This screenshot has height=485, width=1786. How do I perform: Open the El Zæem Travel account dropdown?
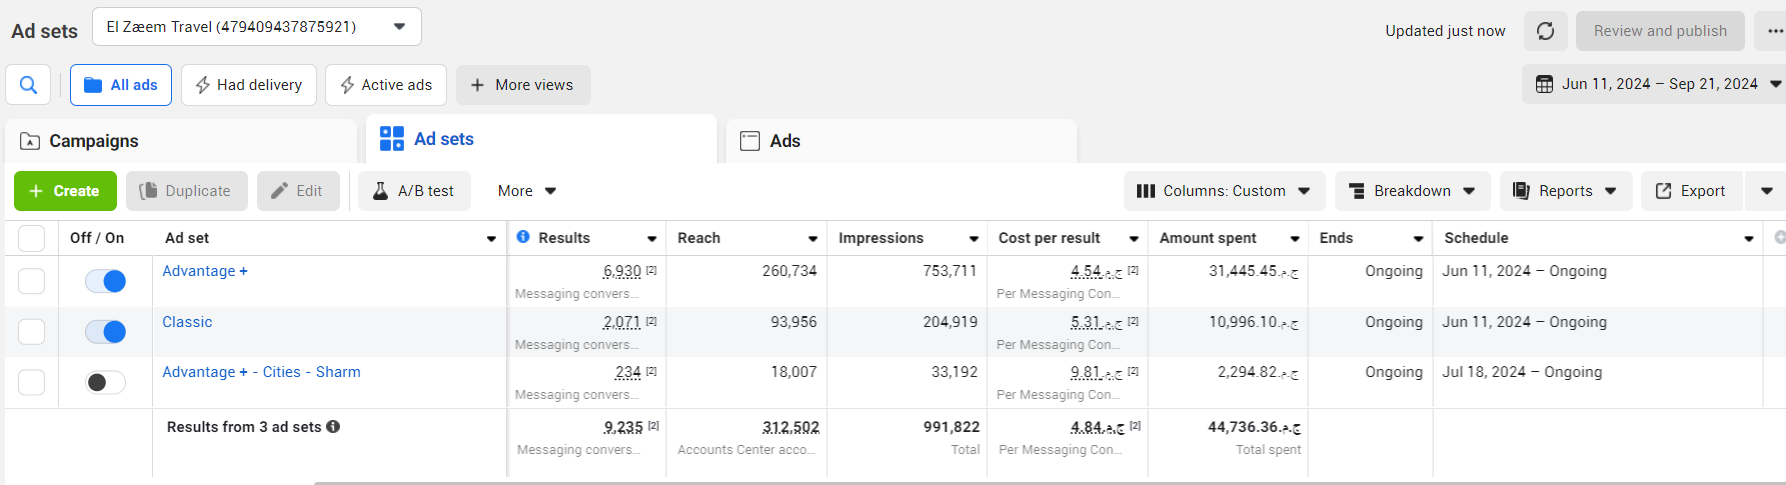click(256, 27)
